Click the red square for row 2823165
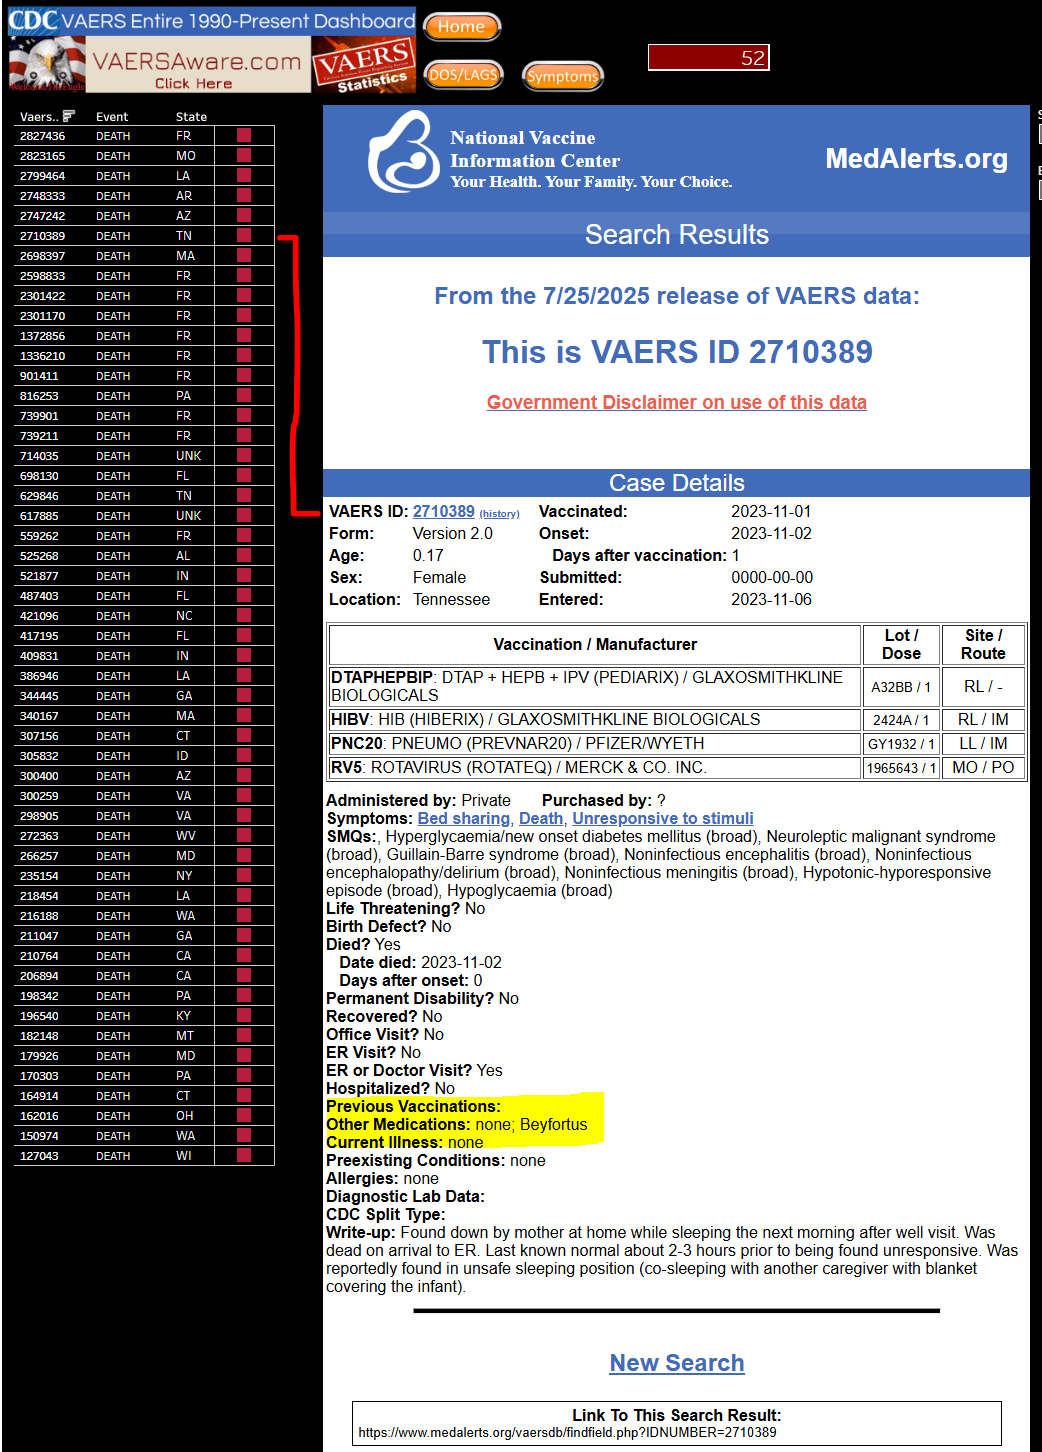The image size is (1042, 1452). point(244,155)
